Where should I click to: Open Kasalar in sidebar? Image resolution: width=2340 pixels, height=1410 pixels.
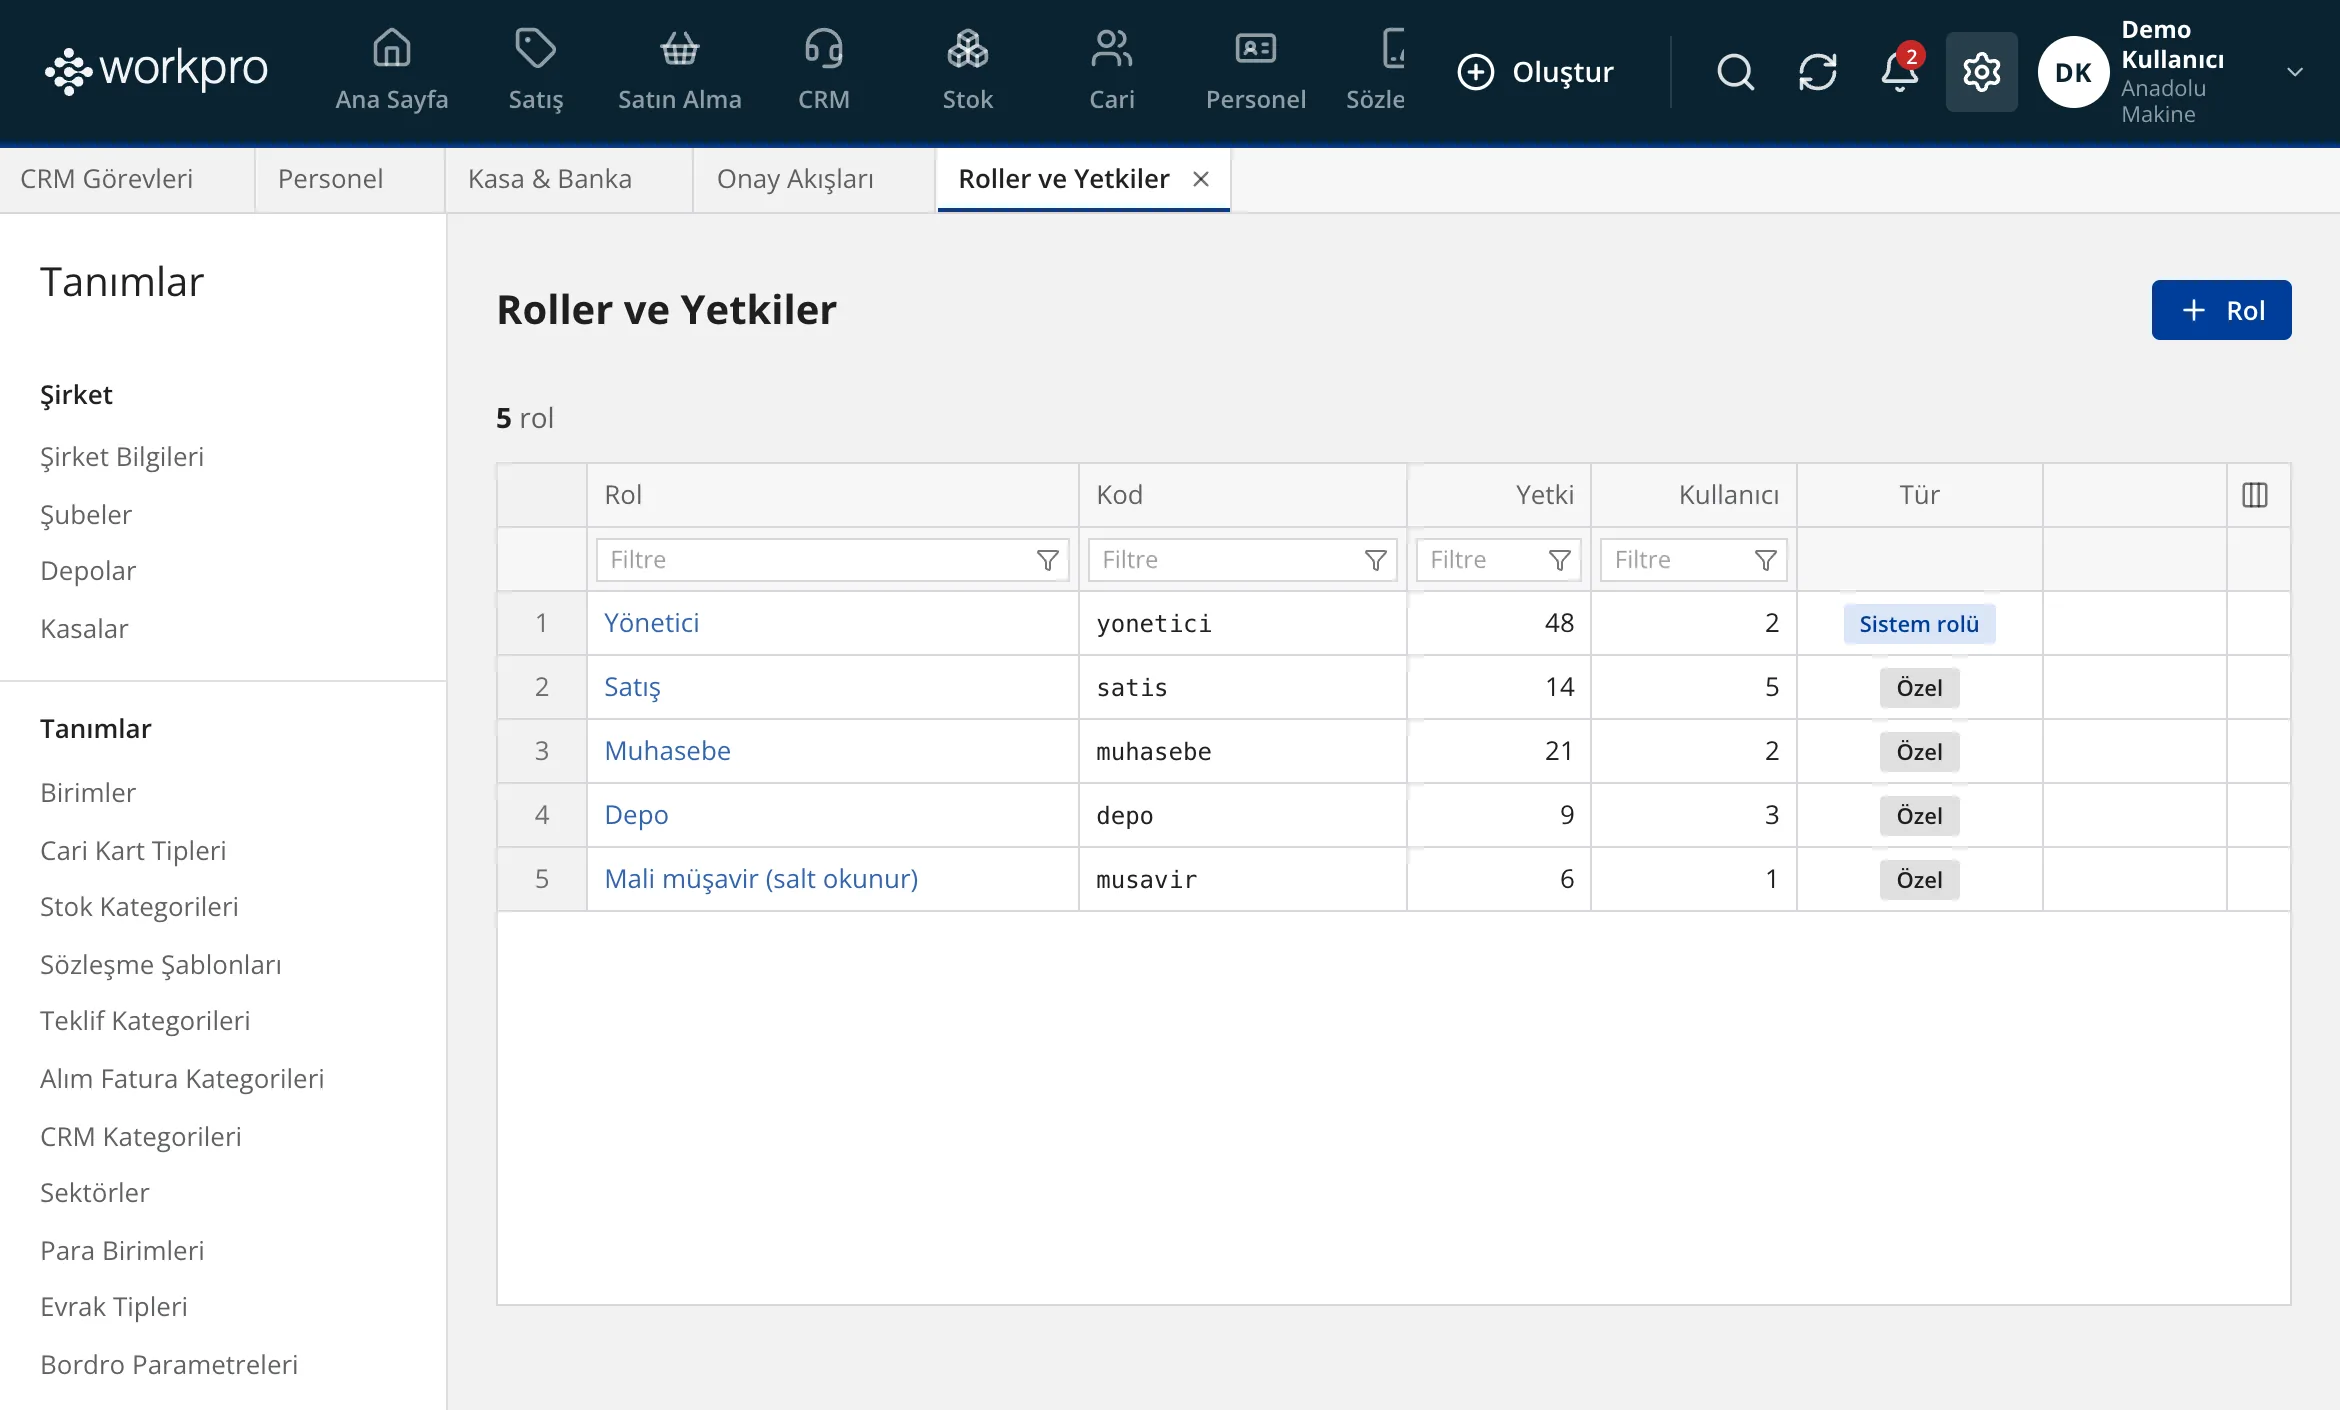(84, 629)
